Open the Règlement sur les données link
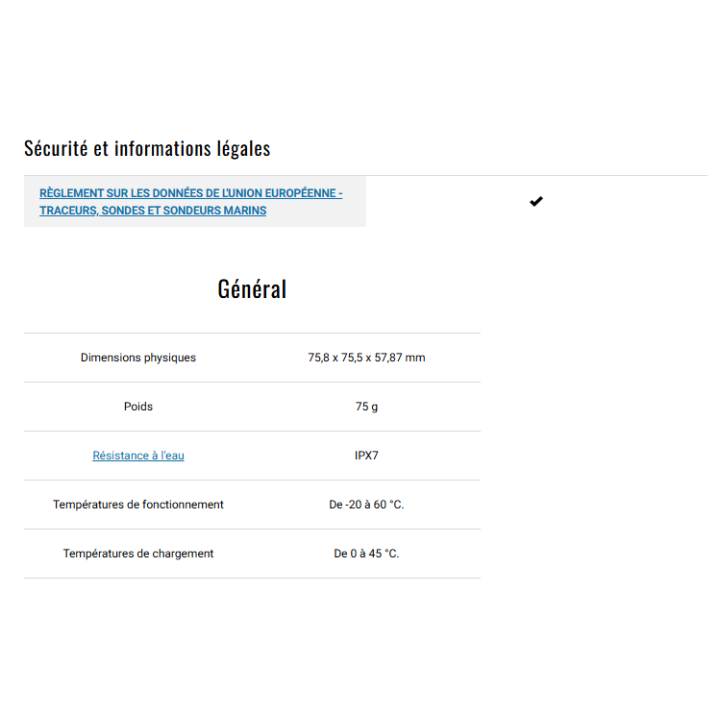The height and width of the screenshot is (720, 720). (x=190, y=193)
